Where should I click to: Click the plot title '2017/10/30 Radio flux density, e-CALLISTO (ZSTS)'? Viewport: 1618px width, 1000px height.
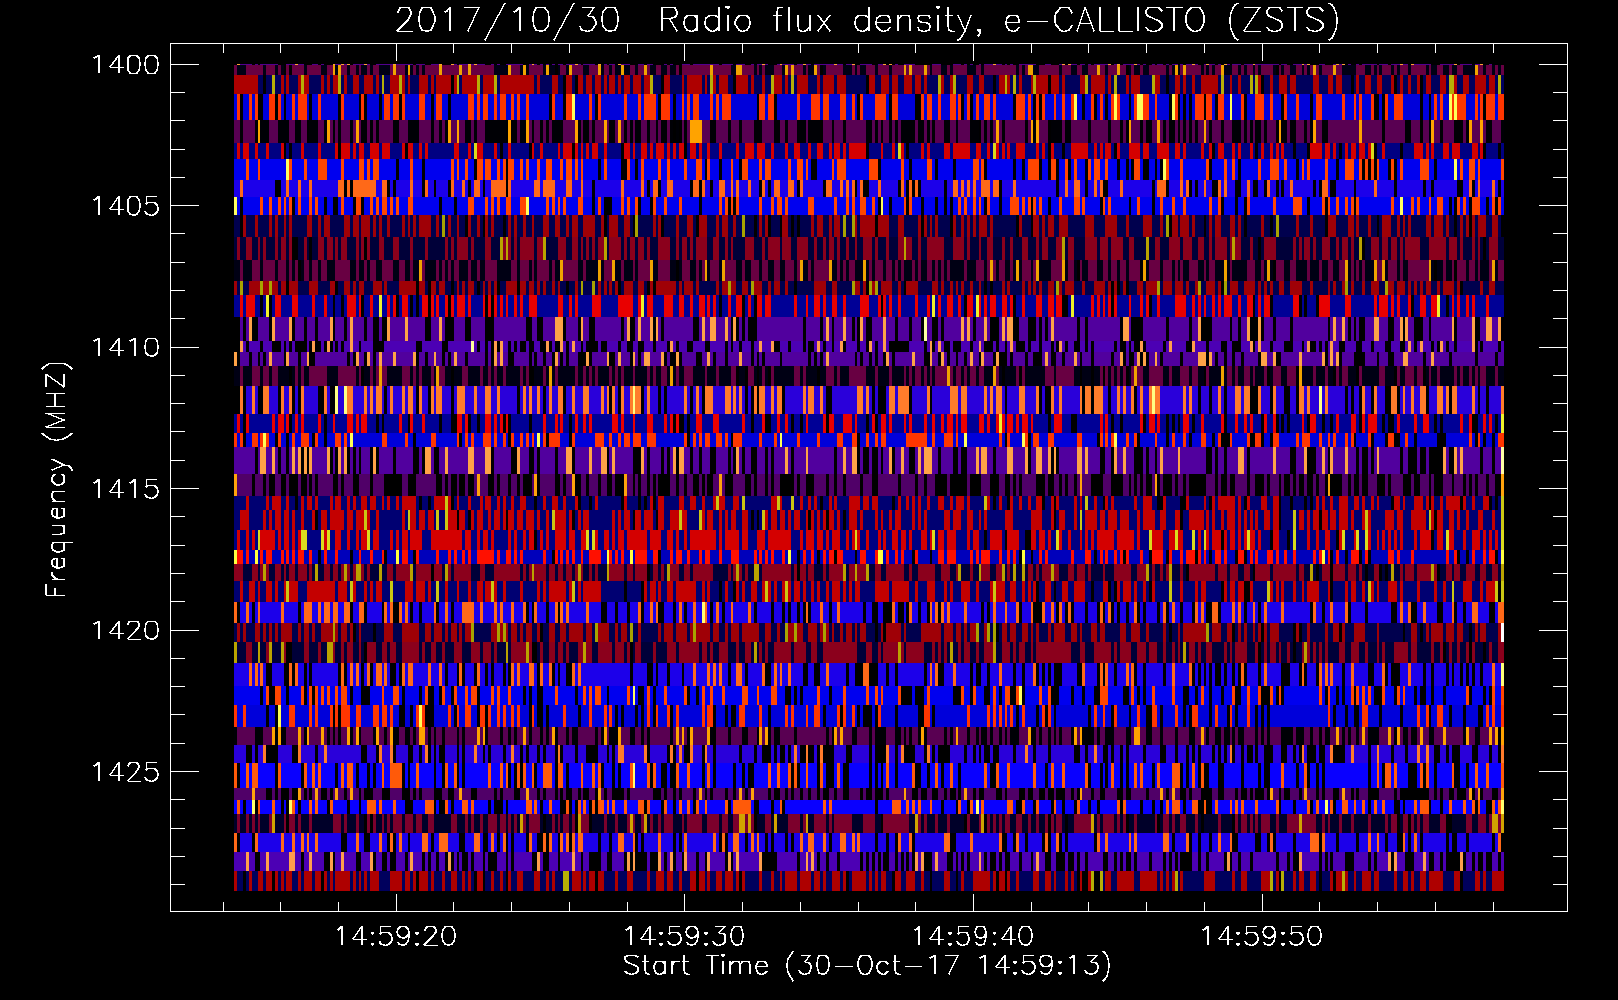click(x=867, y=21)
